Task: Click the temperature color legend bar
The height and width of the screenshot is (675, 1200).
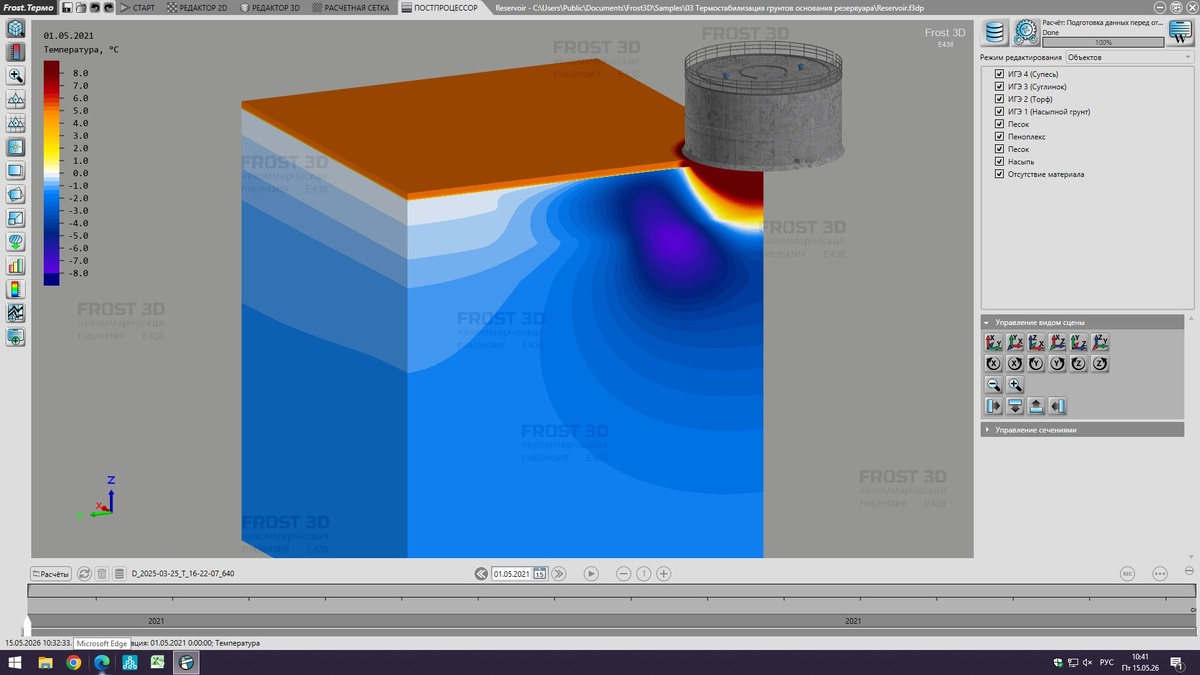Action: (52, 173)
